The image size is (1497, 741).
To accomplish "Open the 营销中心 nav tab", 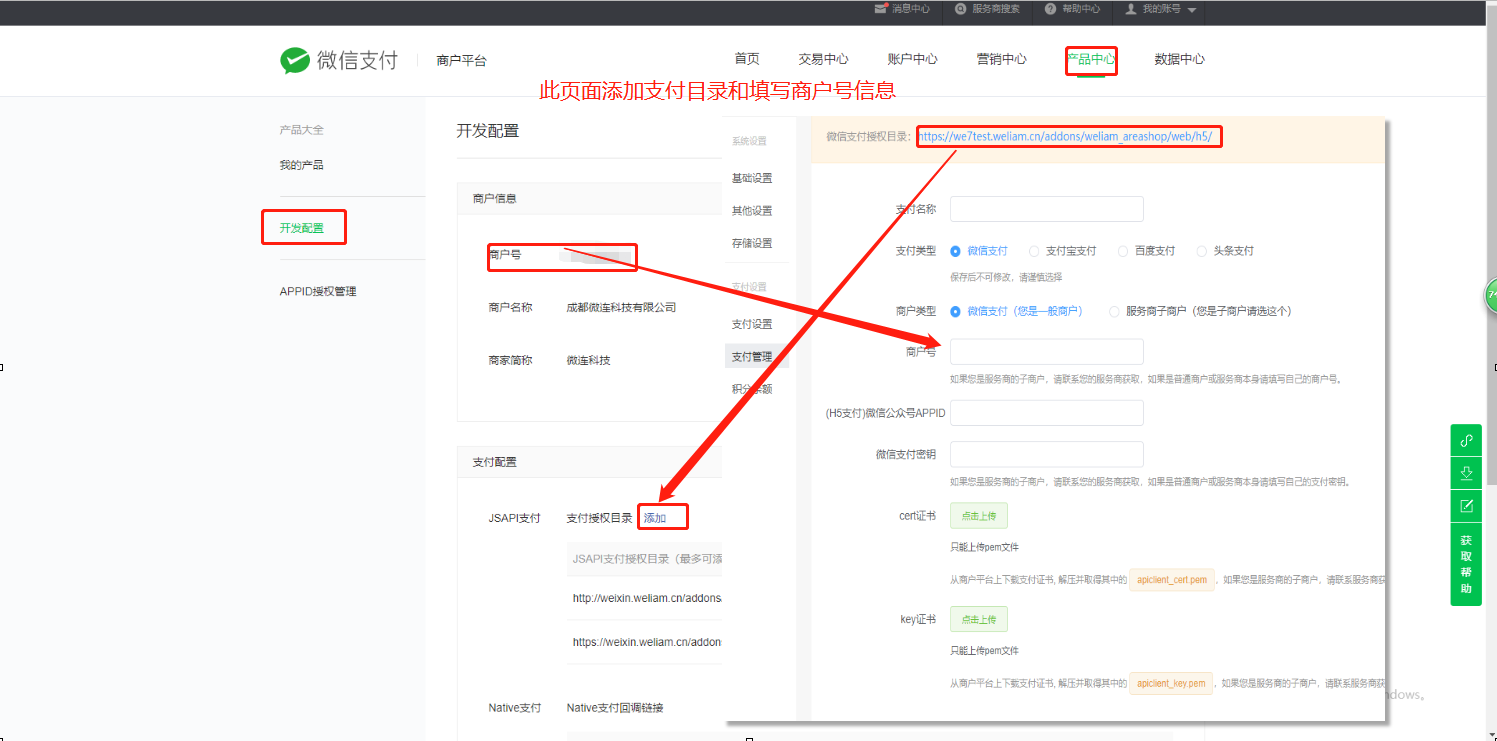I will 1001,59.
